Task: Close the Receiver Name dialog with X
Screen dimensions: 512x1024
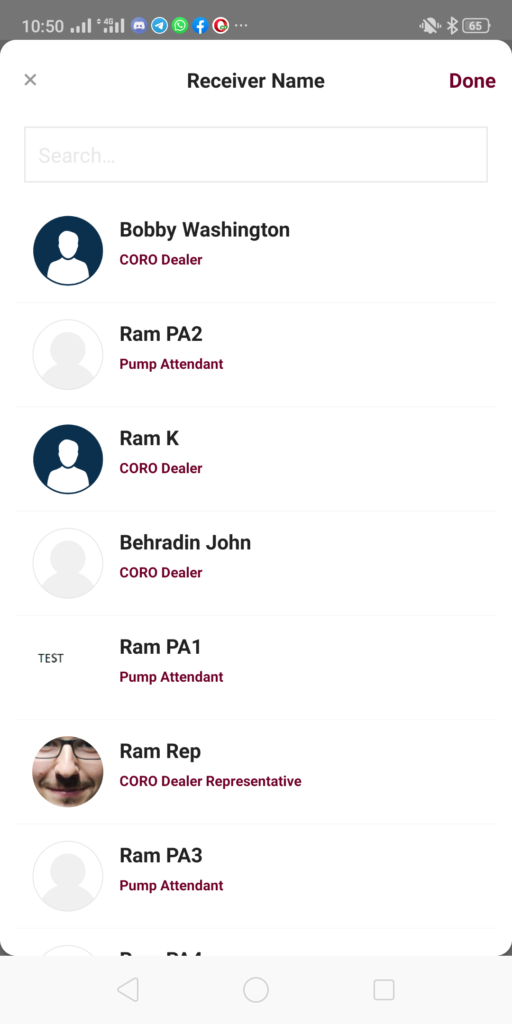Action: click(x=30, y=80)
